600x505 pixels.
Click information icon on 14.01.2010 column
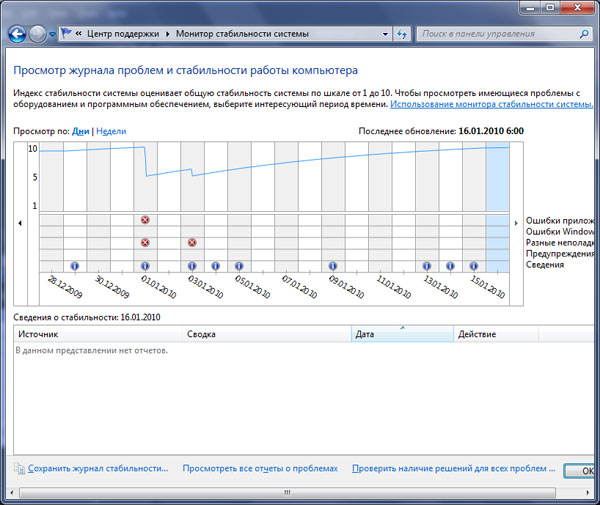[450, 266]
